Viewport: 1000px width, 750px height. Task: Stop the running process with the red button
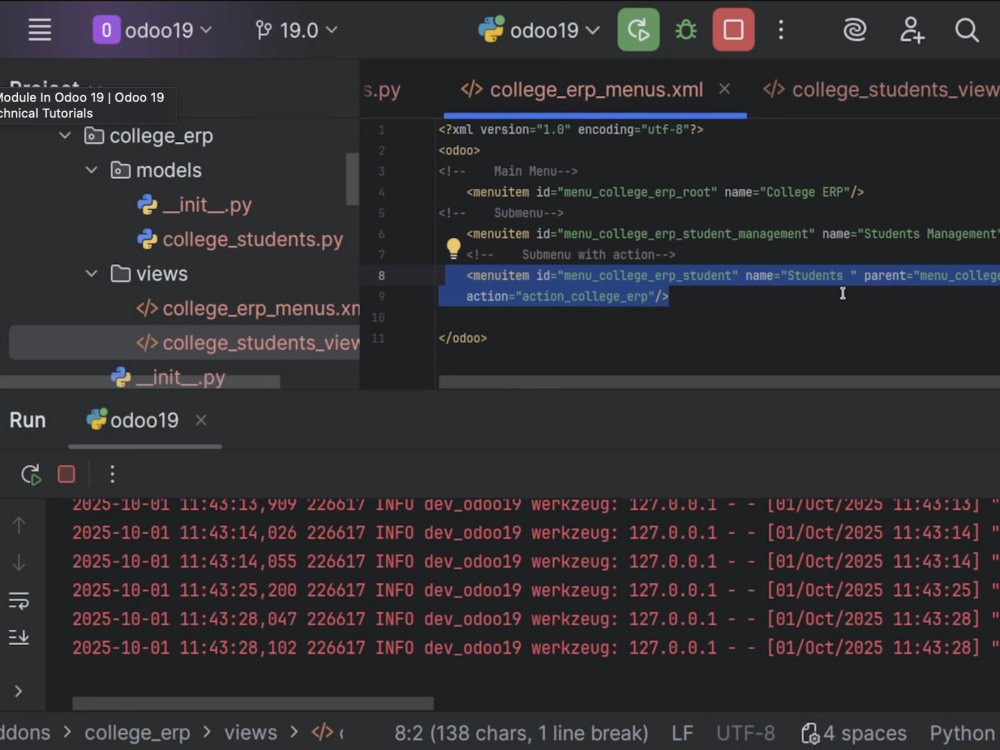click(x=733, y=30)
